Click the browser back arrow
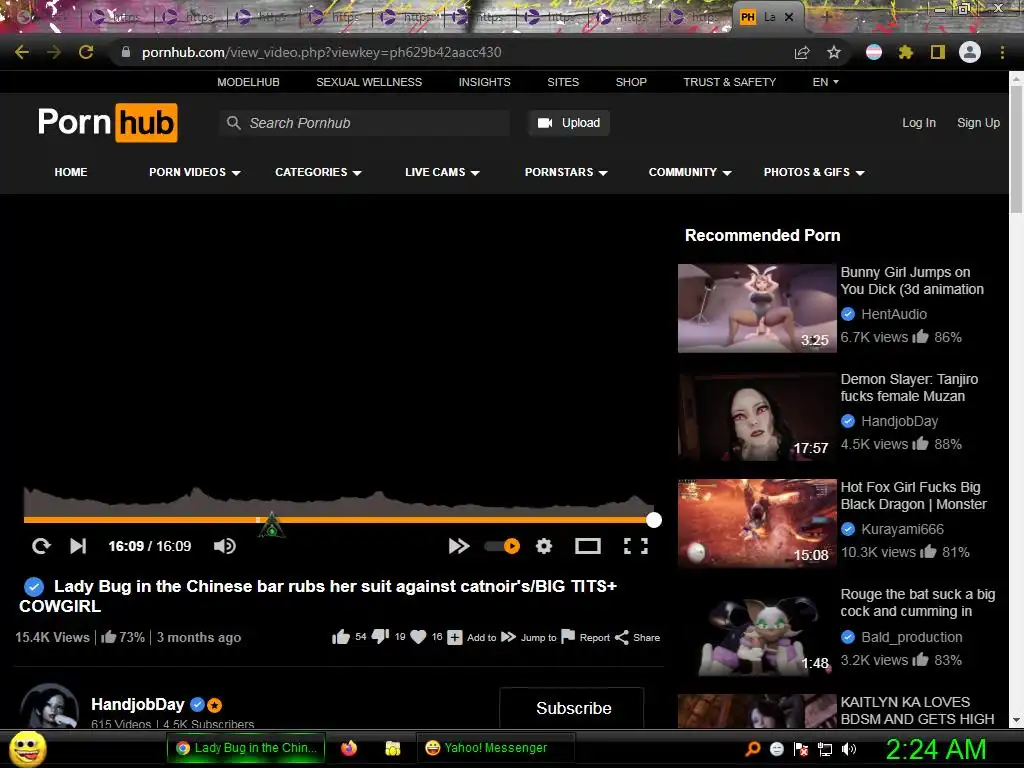Image resolution: width=1024 pixels, height=768 pixels. (22, 52)
